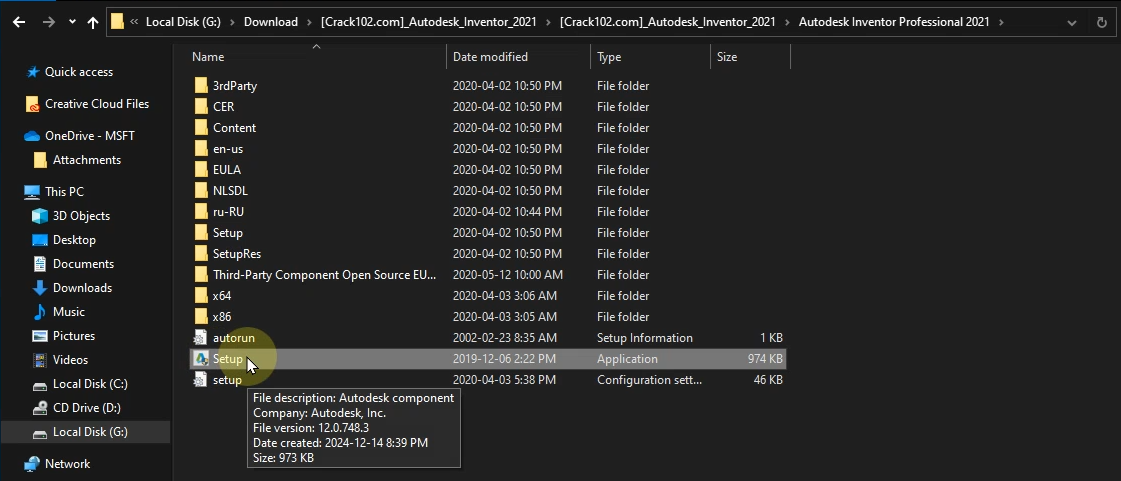Click Local Disk (G:) breadcrumb segment

188,21
